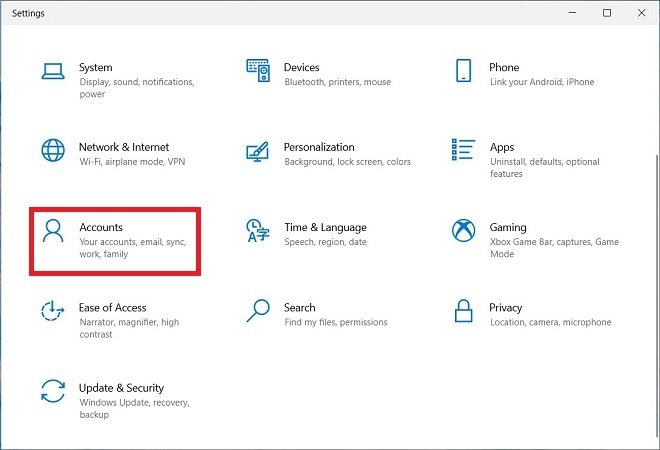Open the System settings title
This screenshot has height=450, width=660.
click(96, 67)
